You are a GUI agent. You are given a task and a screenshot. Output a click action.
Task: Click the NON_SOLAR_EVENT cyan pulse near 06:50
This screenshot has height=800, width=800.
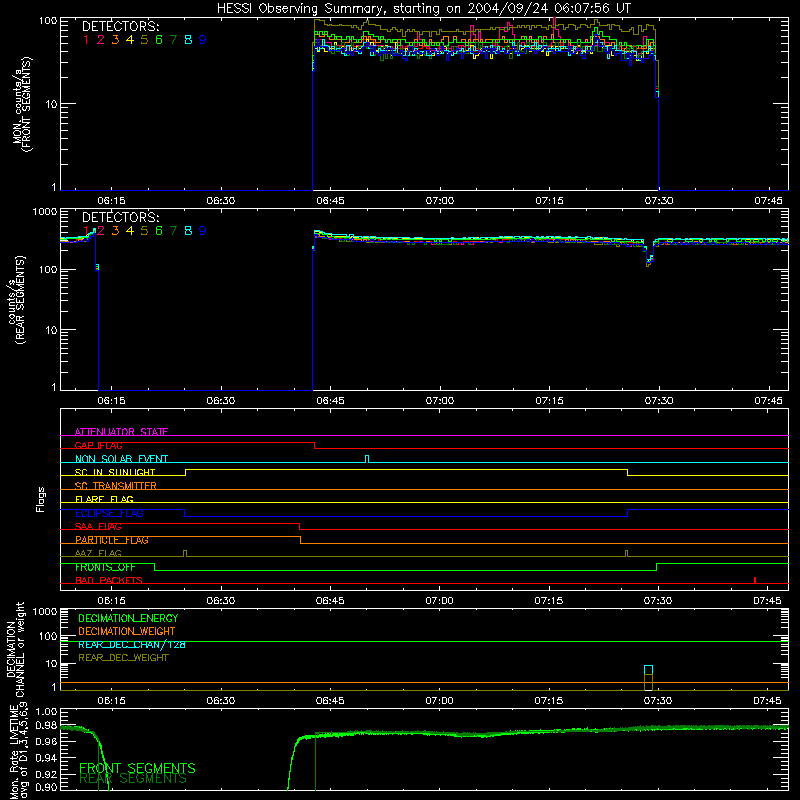point(367,459)
